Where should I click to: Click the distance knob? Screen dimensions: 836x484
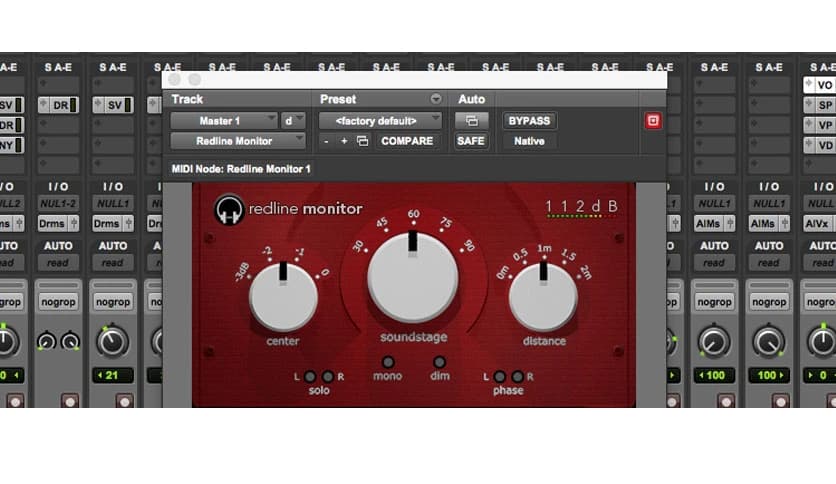tap(543, 296)
